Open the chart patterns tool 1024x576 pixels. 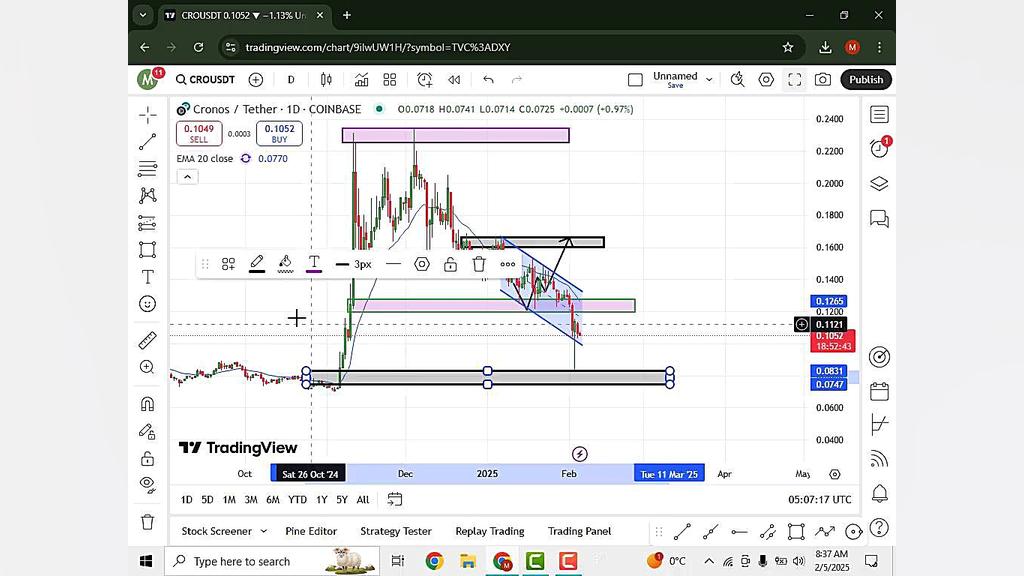[x=148, y=195]
